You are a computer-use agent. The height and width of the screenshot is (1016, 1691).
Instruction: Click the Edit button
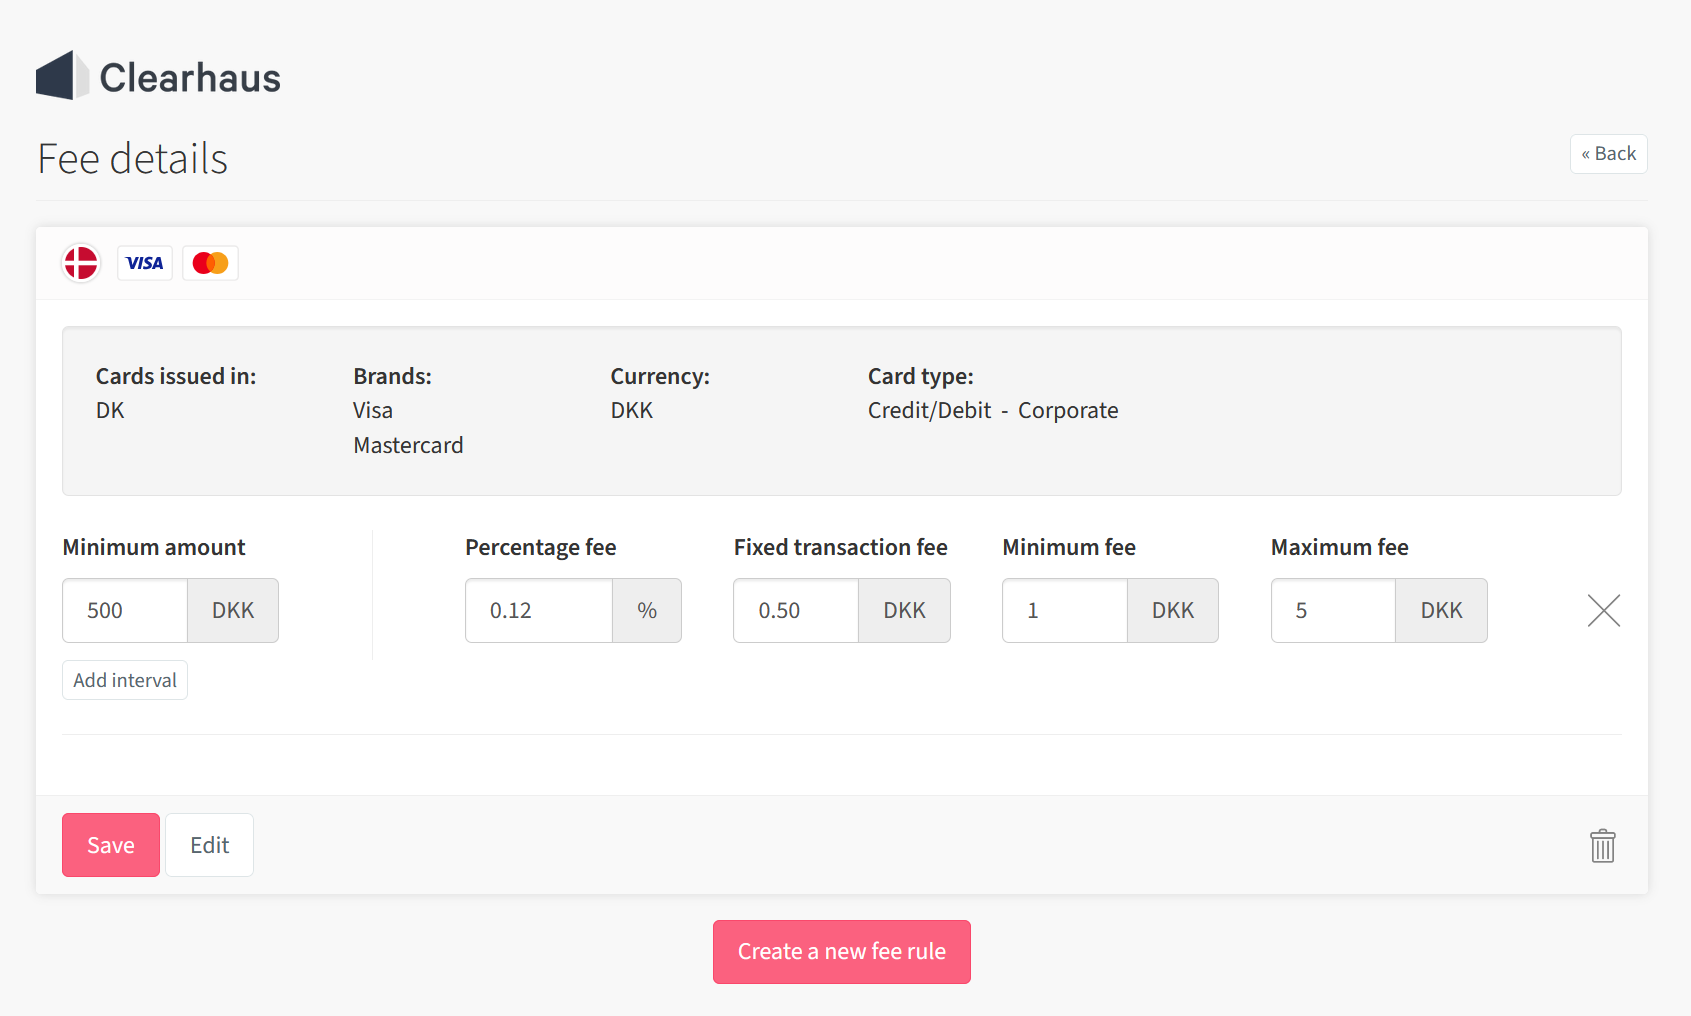209,845
